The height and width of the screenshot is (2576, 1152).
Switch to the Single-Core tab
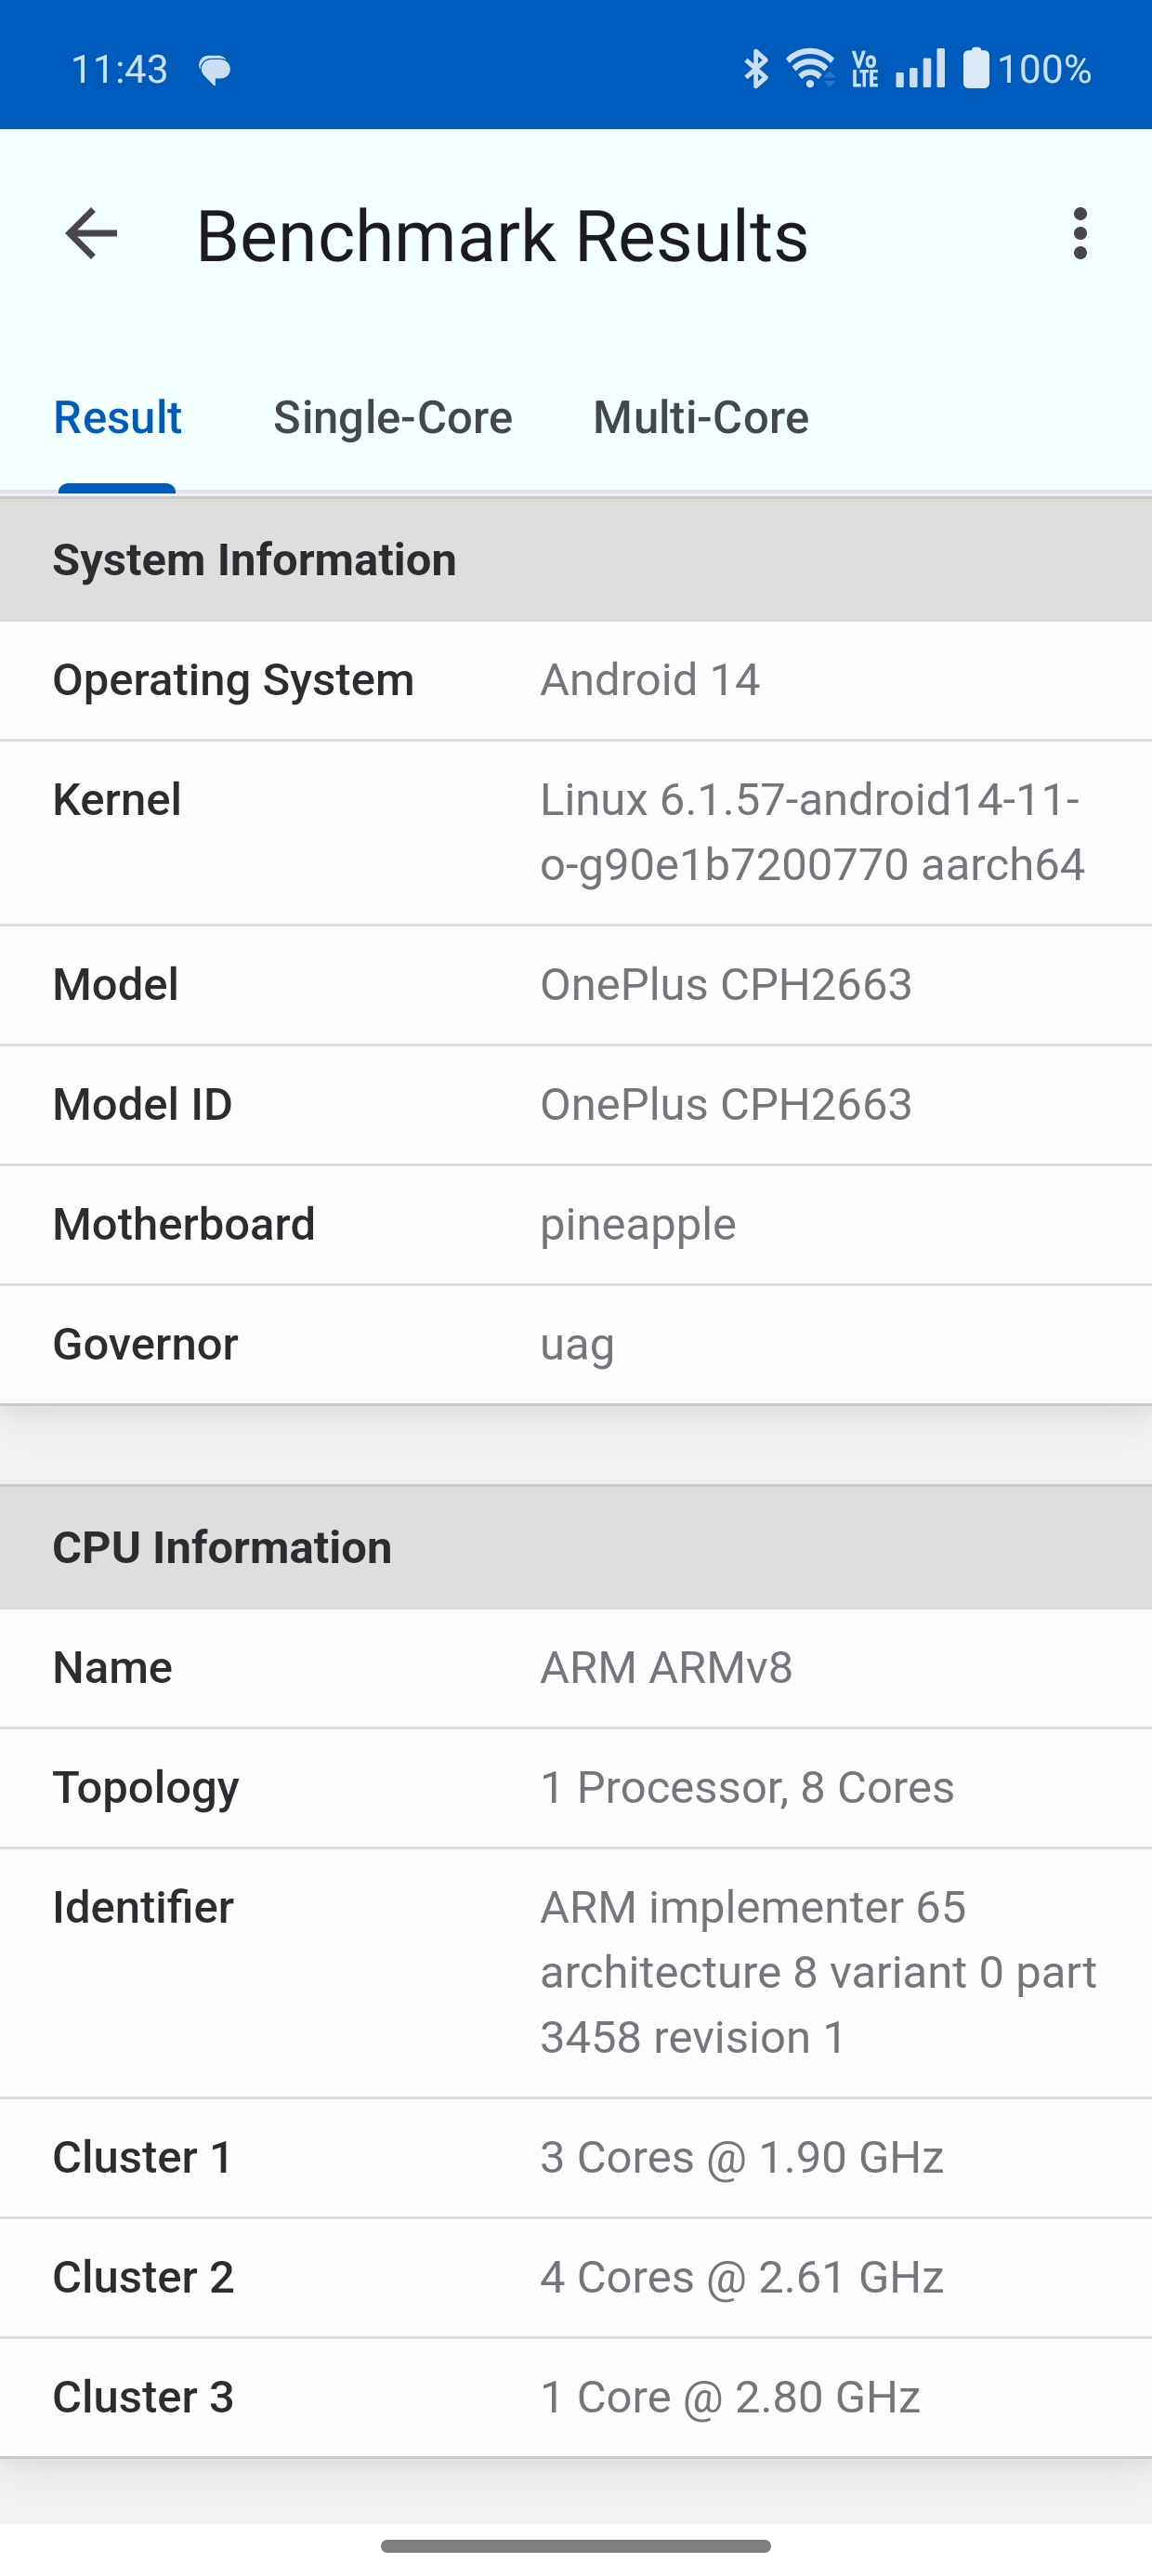393,417
